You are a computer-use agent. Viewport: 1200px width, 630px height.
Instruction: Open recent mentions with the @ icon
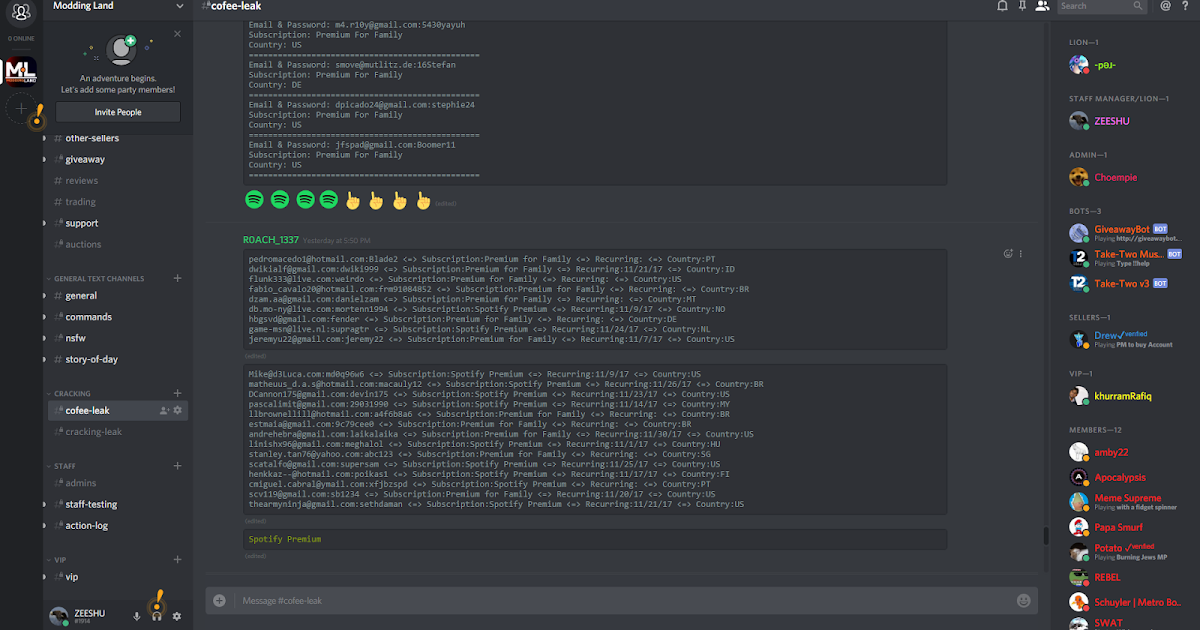[x=1165, y=6]
